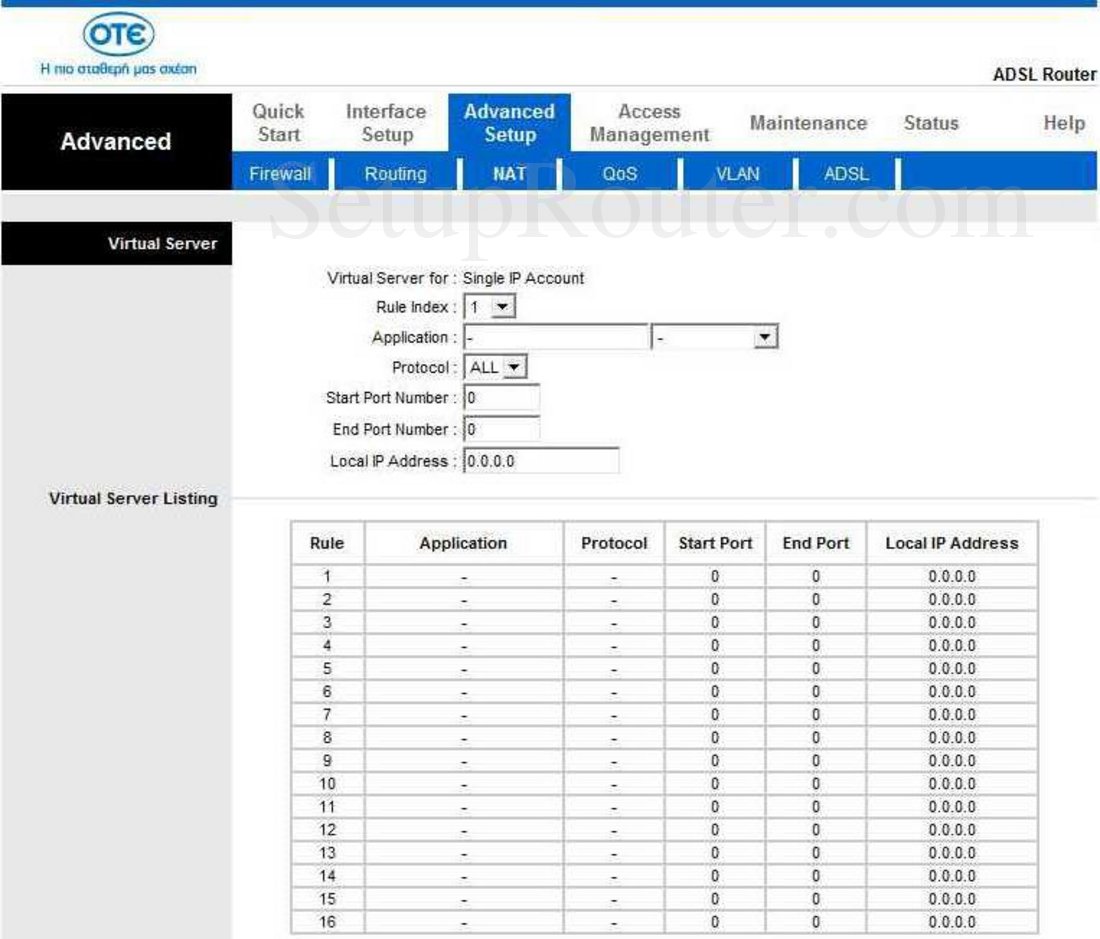Select the NAT submenu
This screenshot has width=1100, height=939.
(509, 173)
